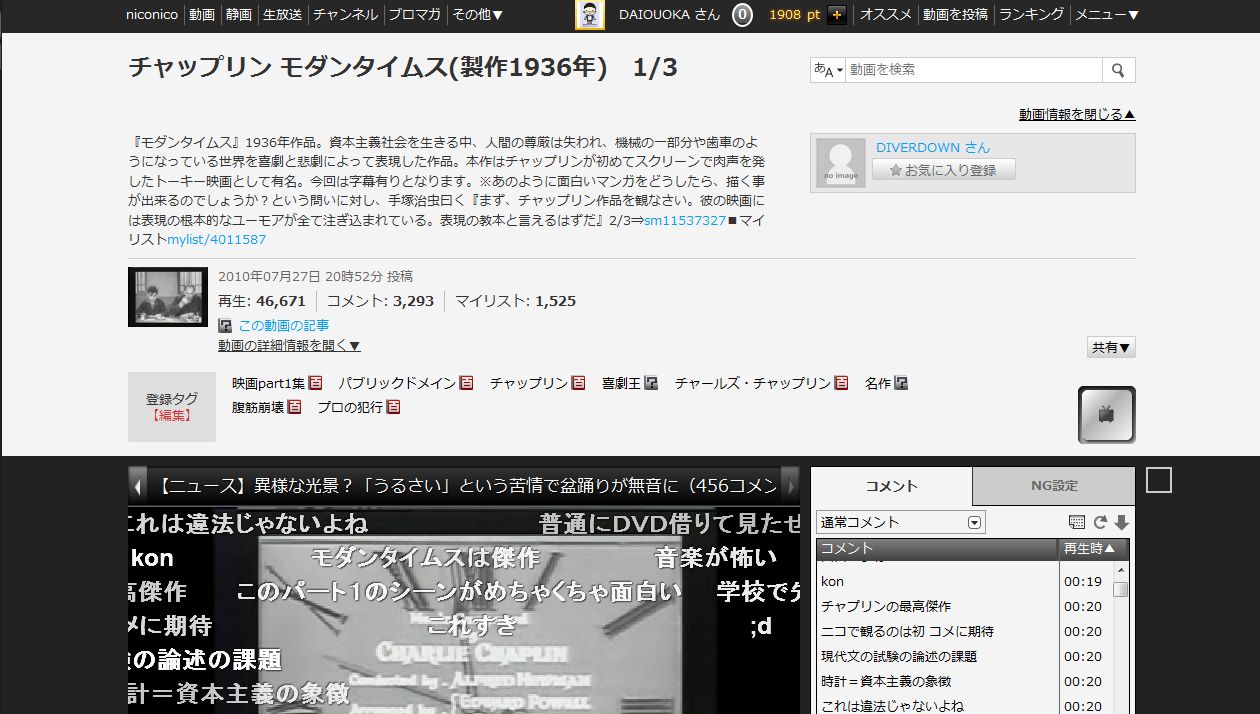Click the video thumbnail image
The image size is (1260, 714).
point(167,297)
